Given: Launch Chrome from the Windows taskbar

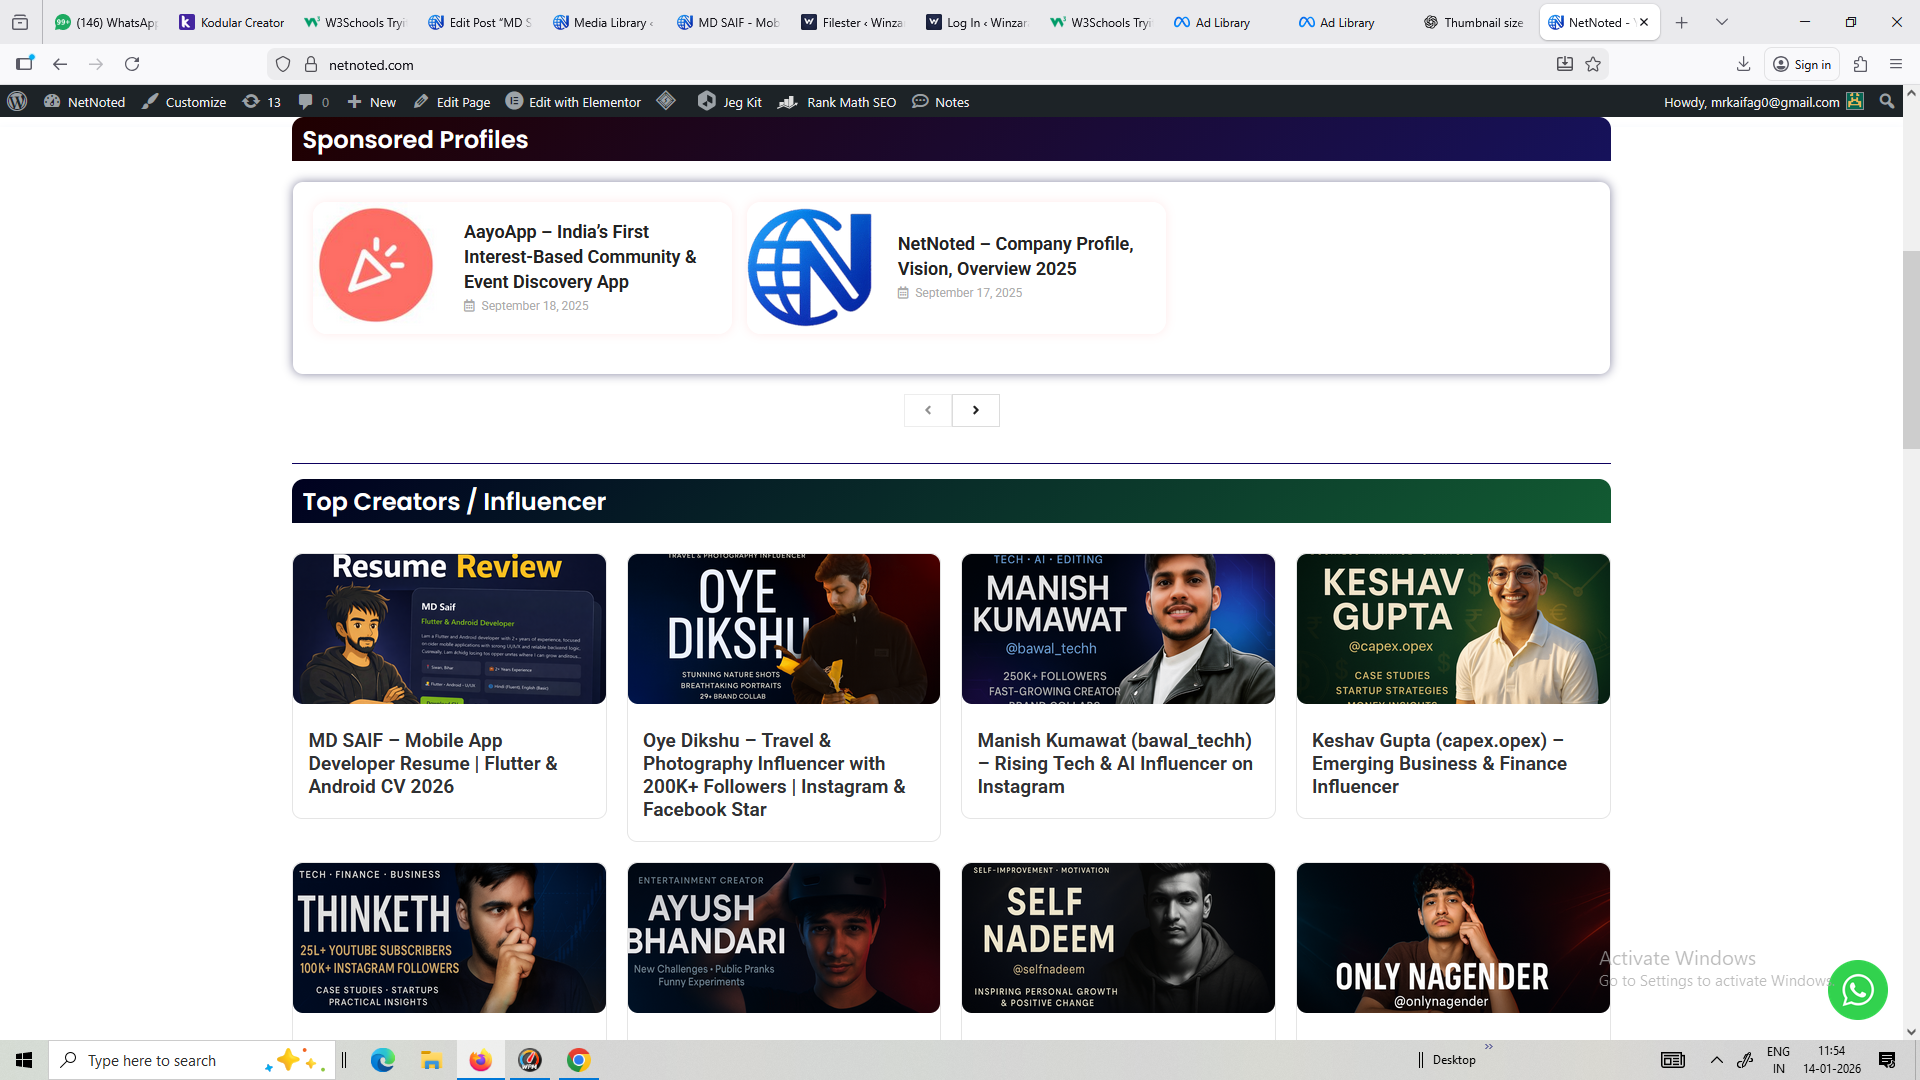Looking at the screenshot, I should pyautogui.click(x=578, y=1060).
